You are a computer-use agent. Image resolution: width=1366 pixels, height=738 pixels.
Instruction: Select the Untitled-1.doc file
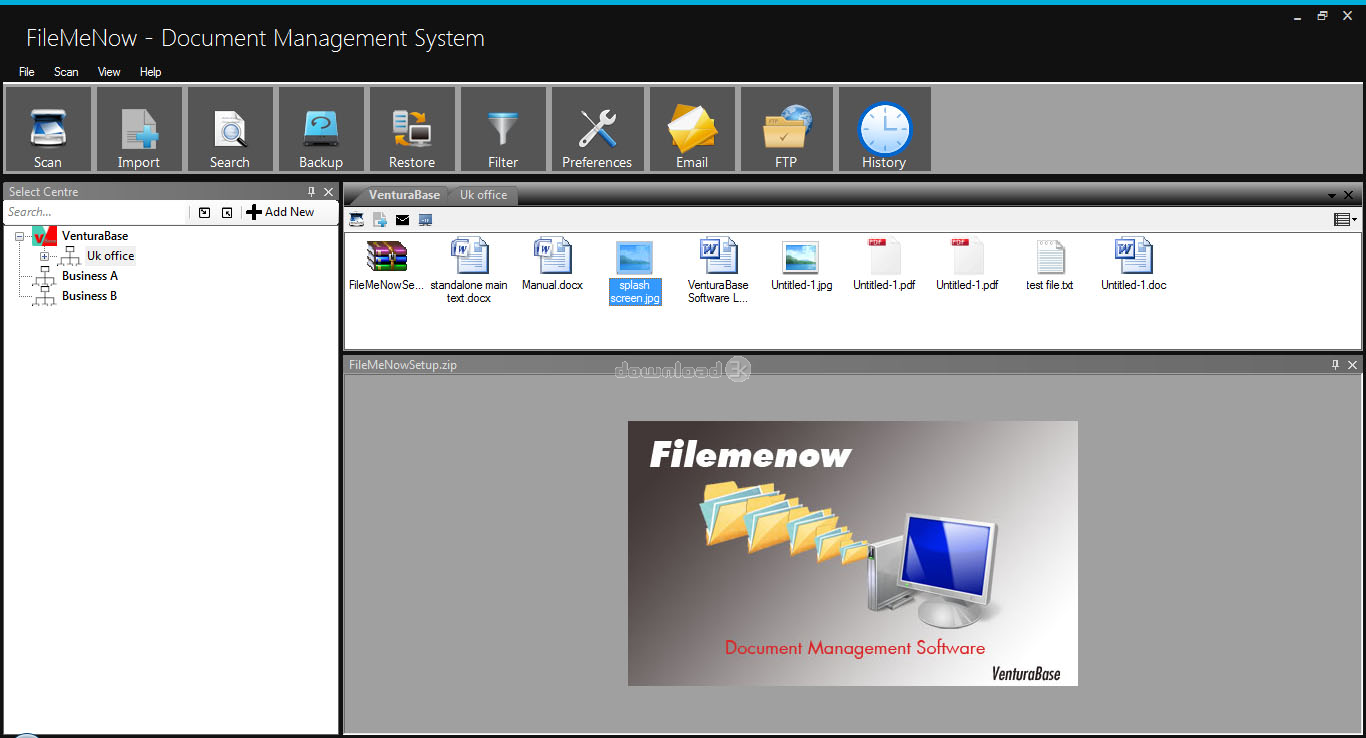1133,265
